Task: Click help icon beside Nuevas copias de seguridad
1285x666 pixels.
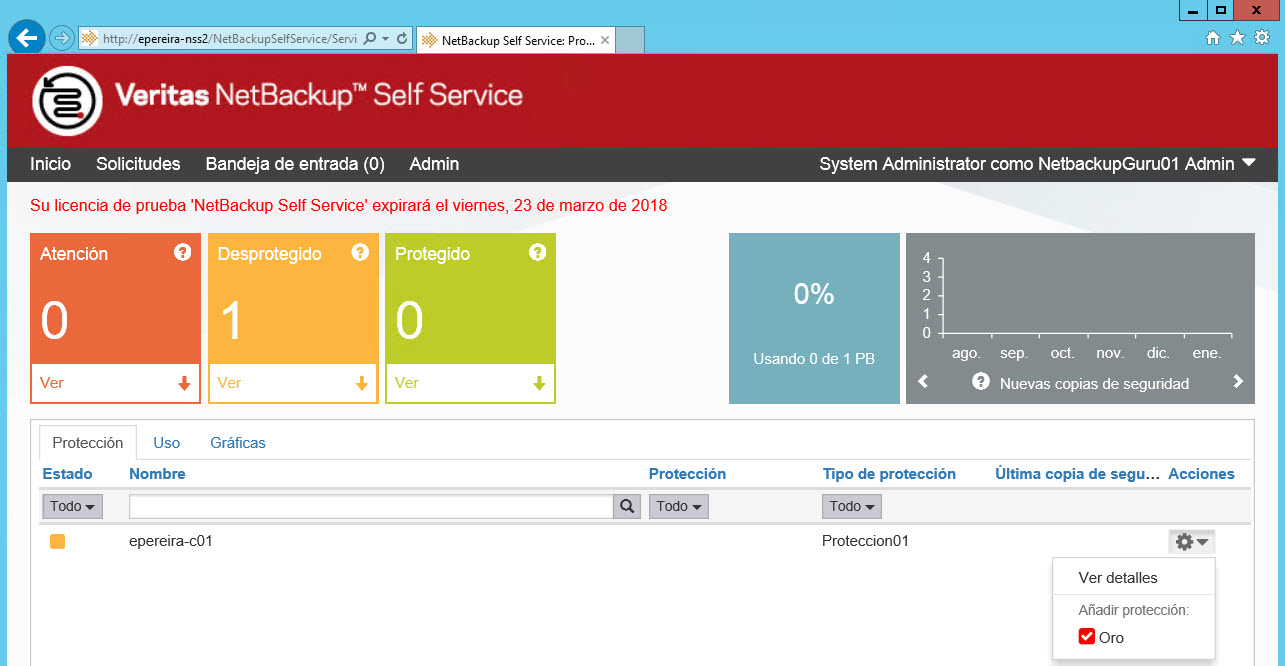Action: click(x=981, y=382)
